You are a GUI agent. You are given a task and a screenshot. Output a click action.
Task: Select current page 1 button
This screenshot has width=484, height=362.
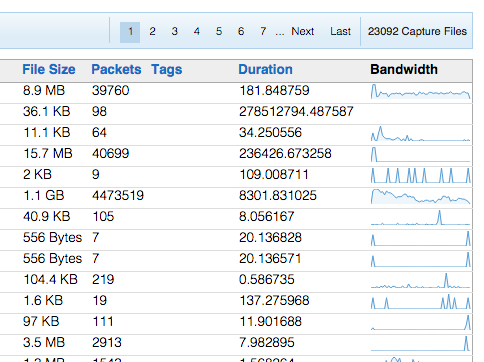130,32
